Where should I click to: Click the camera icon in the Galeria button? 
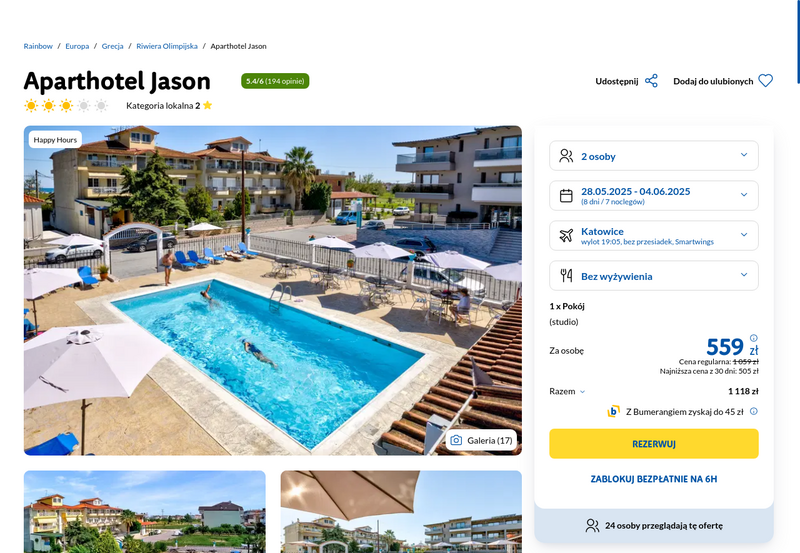pos(456,440)
